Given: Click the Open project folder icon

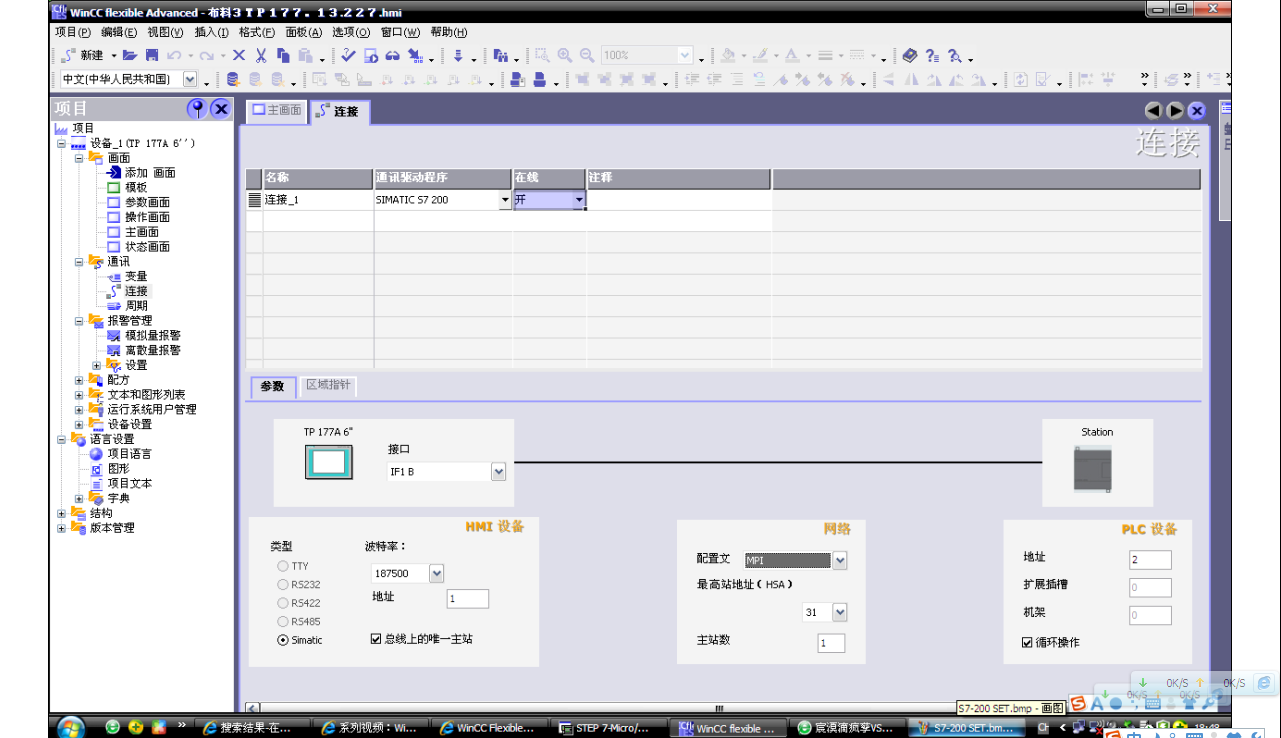Looking at the screenshot, I should pyautogui.click(x=130, y=56).
